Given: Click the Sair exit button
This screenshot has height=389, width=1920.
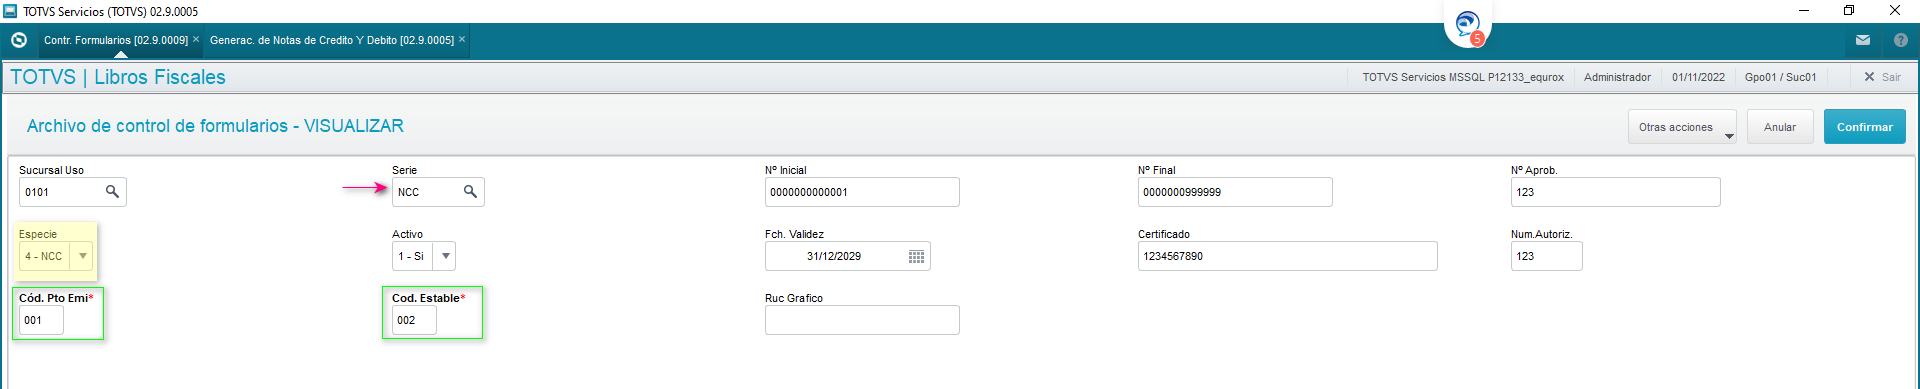Looking at the screenshot, I should pyautogui.click(x=1882, y=77).
